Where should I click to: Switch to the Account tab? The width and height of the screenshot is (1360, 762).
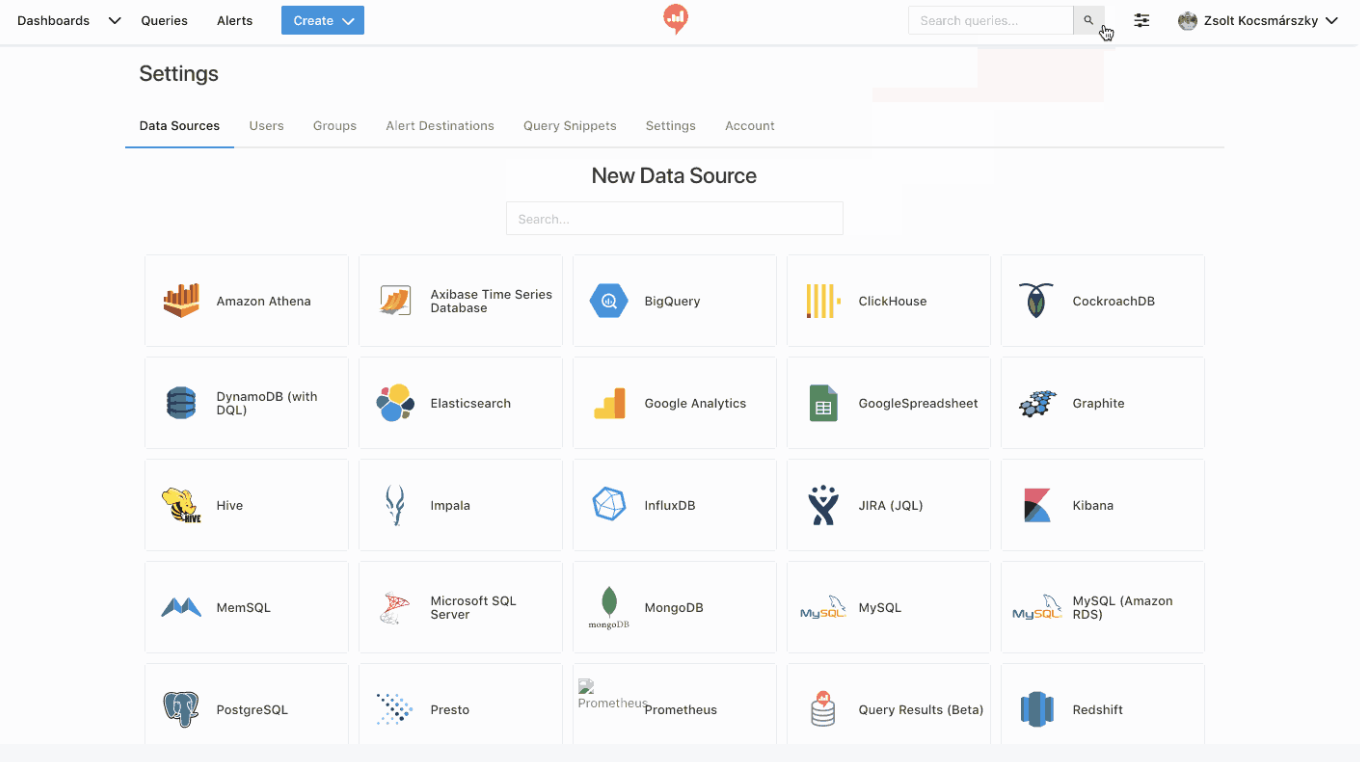pos(750,126)
